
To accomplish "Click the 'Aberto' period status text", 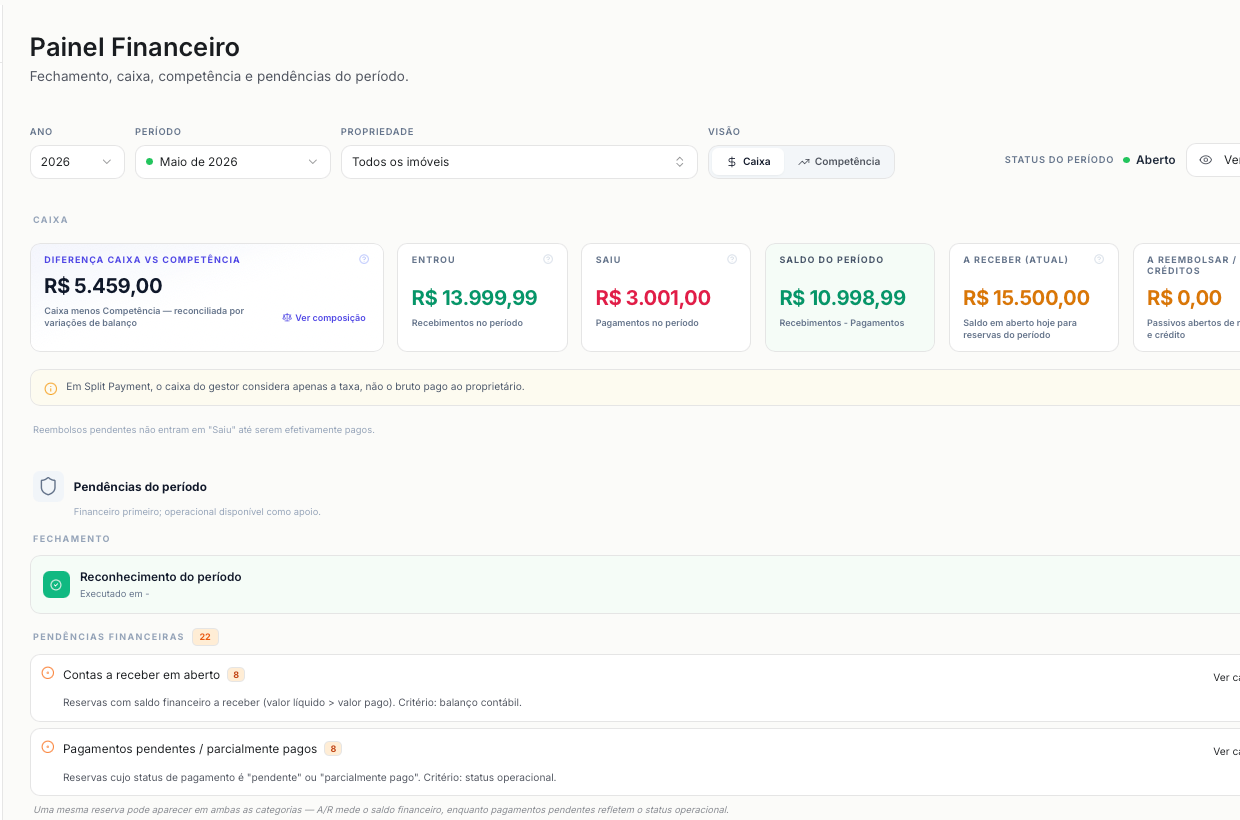I will 1156,160.
